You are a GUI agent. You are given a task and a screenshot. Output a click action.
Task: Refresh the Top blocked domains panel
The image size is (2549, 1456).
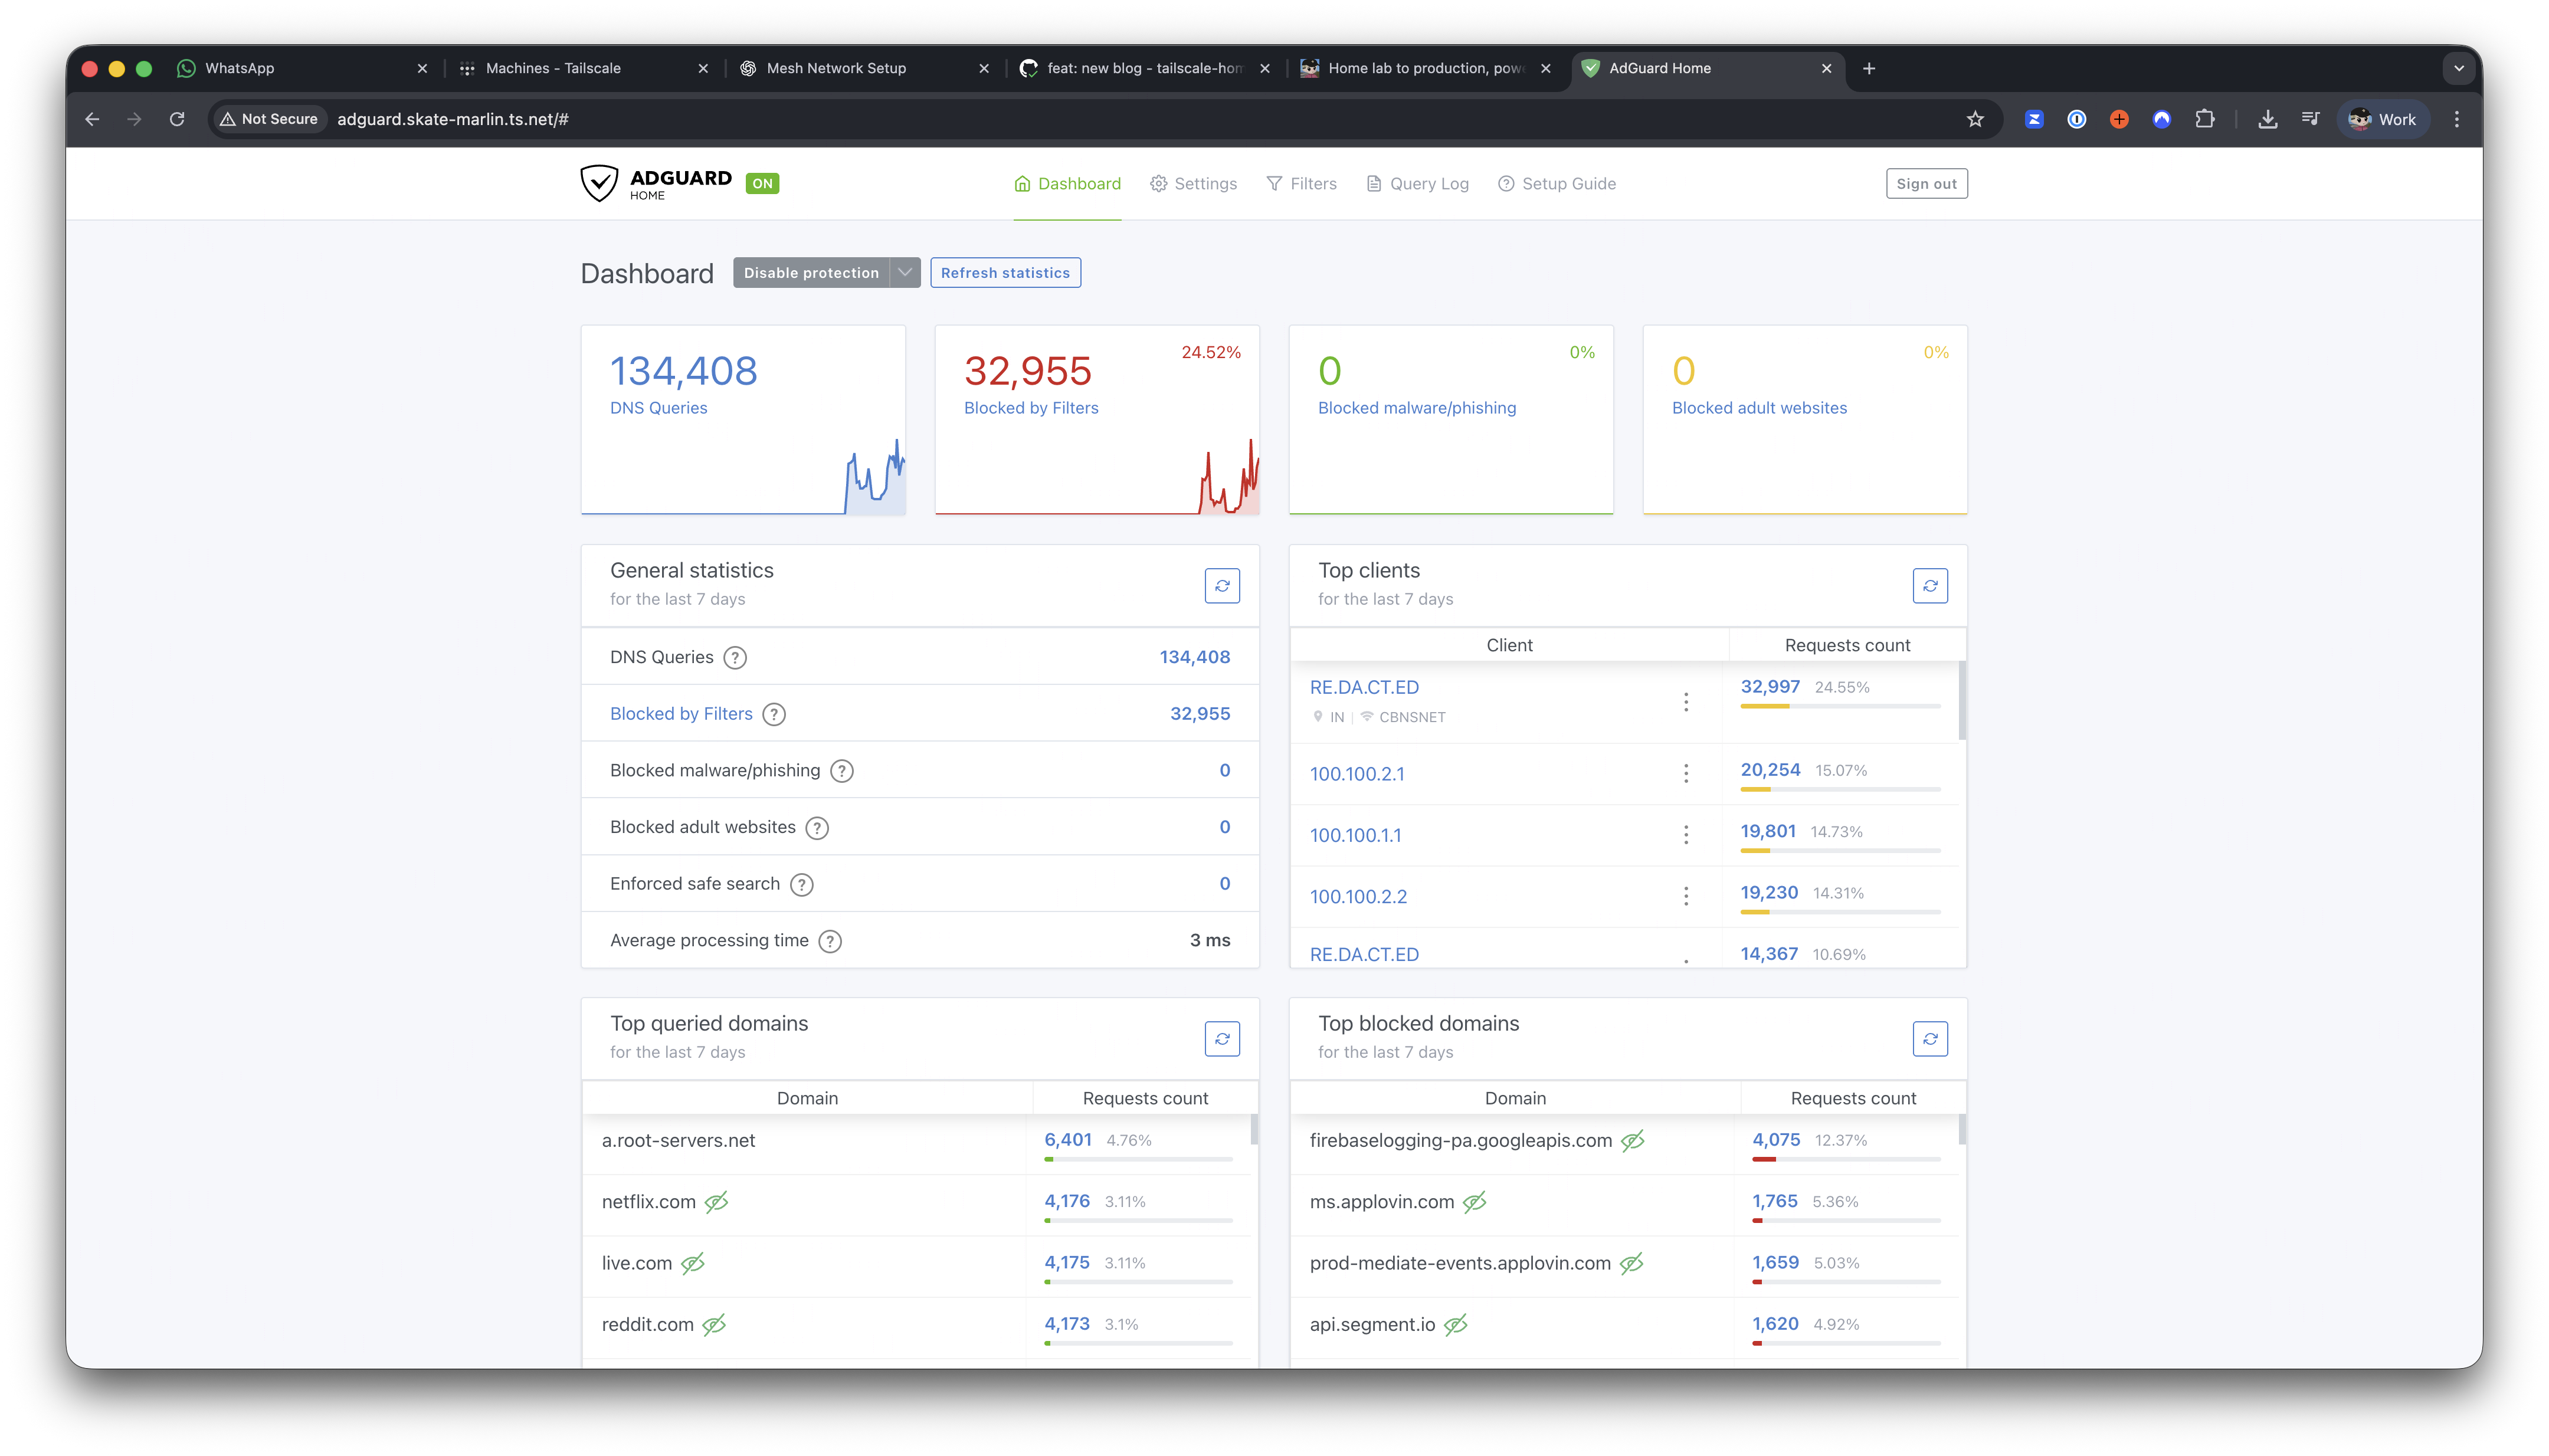point(1930,1039)
